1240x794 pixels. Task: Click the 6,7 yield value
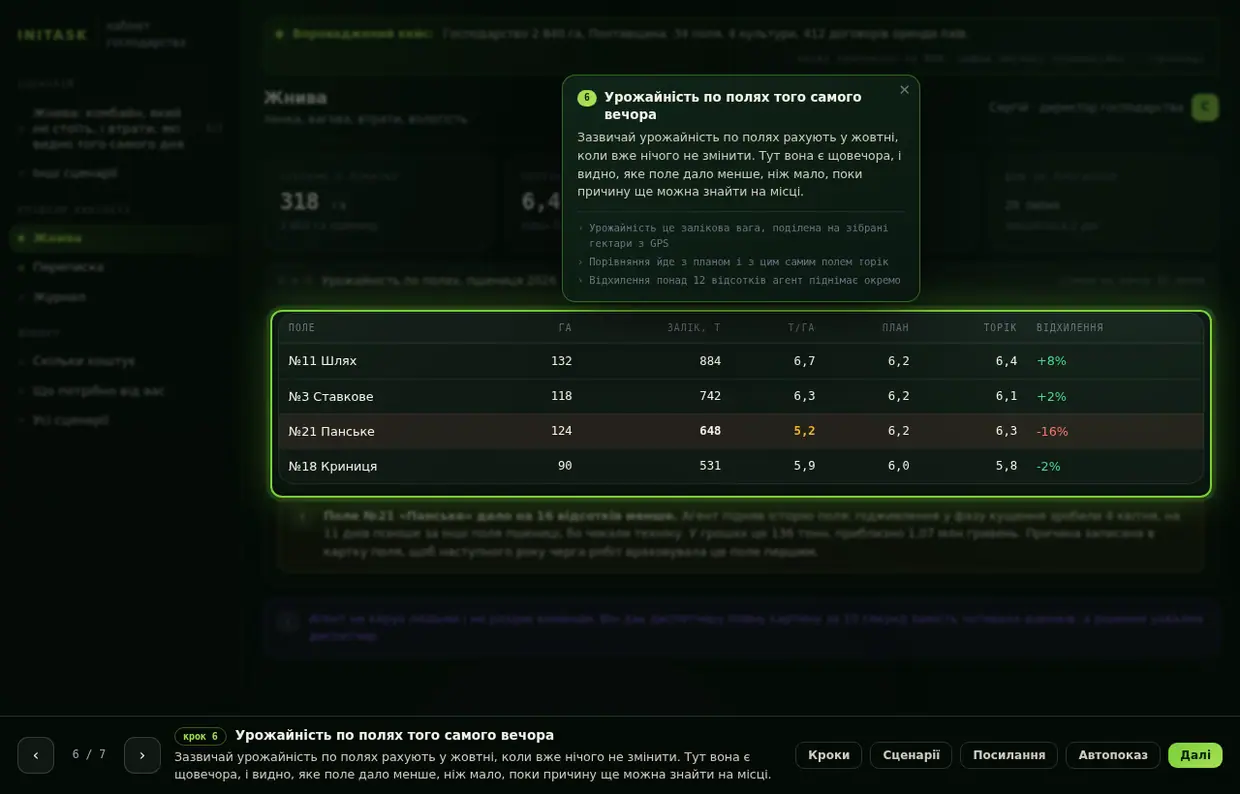[x=804, y=361]
